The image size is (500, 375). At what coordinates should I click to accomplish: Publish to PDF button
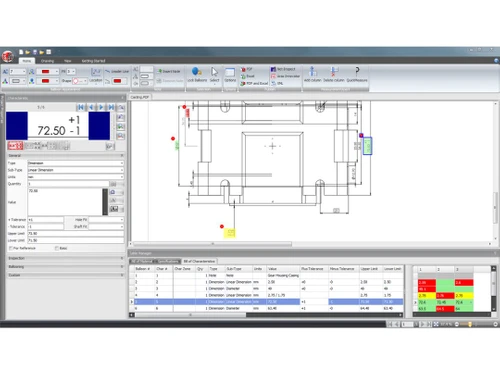(x=247, y=69)
